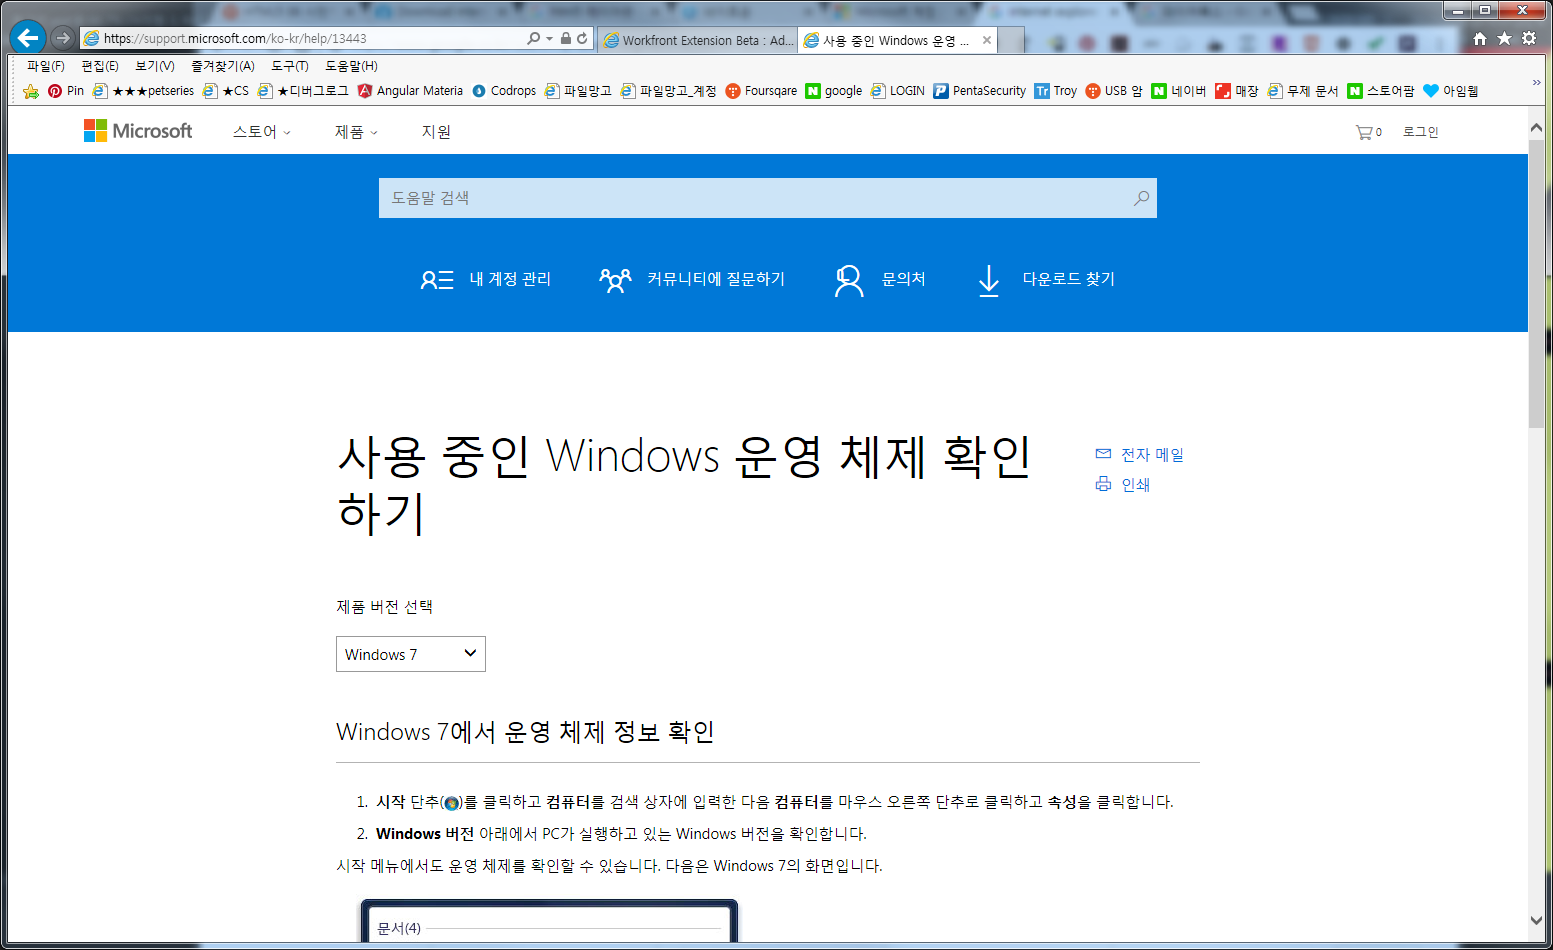1553x950 pixels.
Task: Open 커뮤니티에 질문하기 link
Action: pyautogui.click(x=692, y=279)
